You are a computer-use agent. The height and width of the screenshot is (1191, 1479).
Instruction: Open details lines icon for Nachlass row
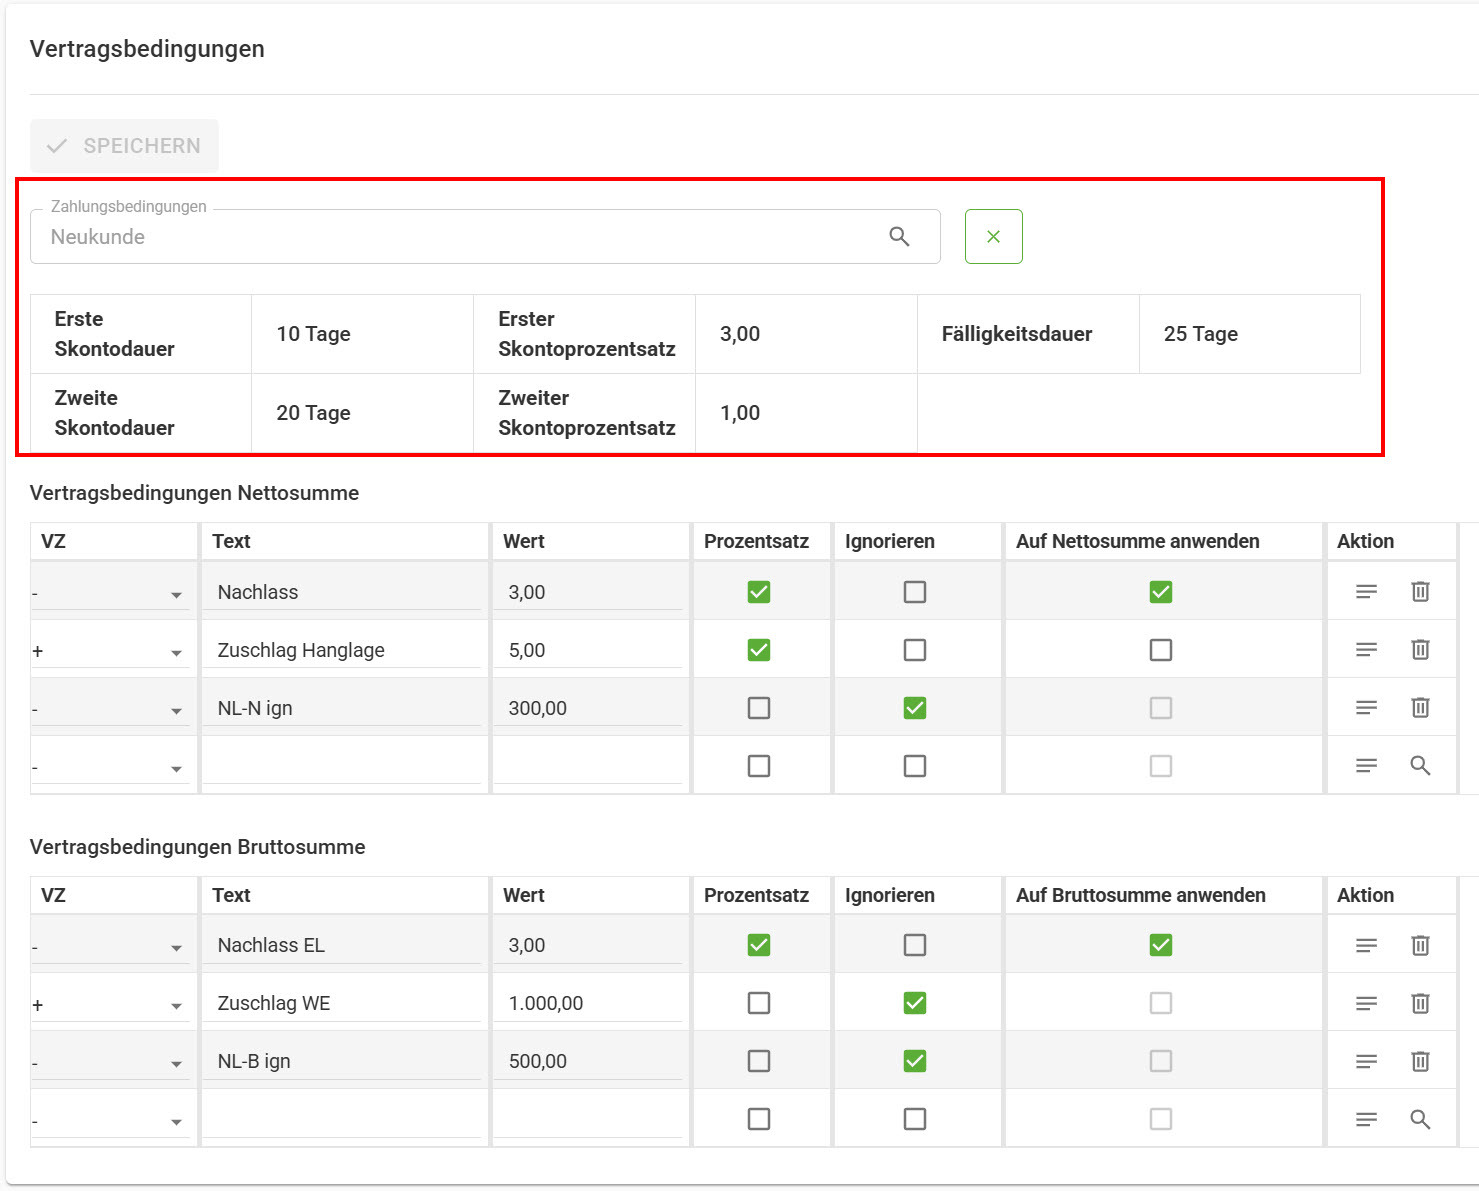pos(1366,592)
